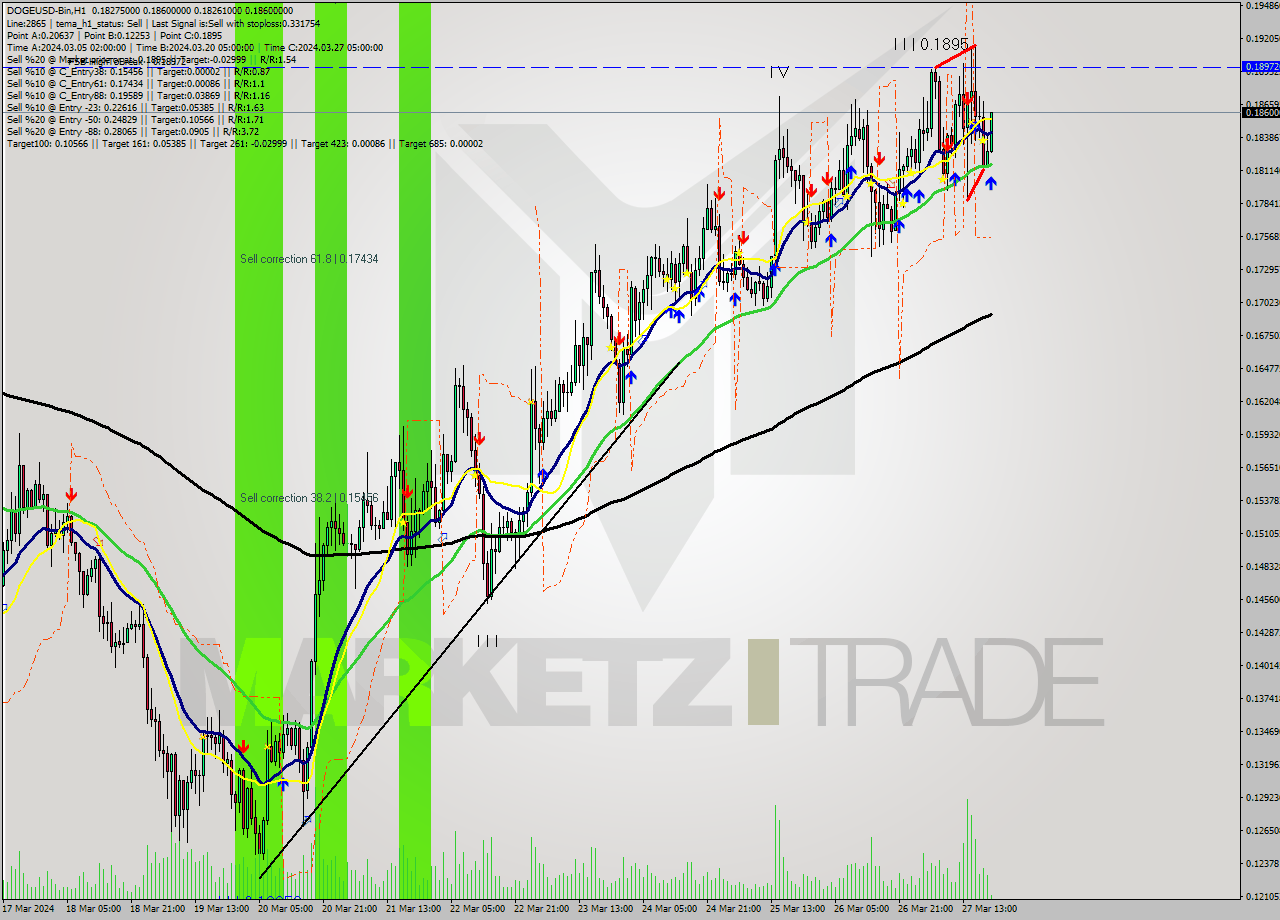Click the 0.1675 price axis label
The height and width of the screenshot is (920, 1280).
(1262, 336)
